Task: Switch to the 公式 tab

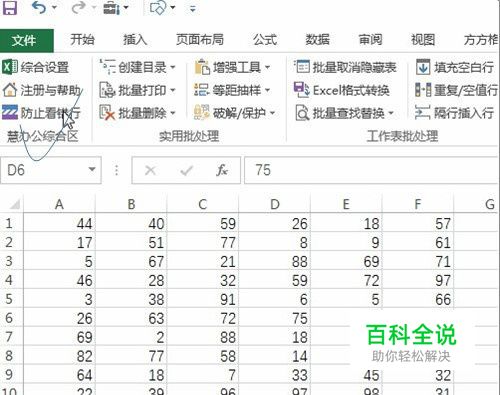Action: click(x=264, y=40)
